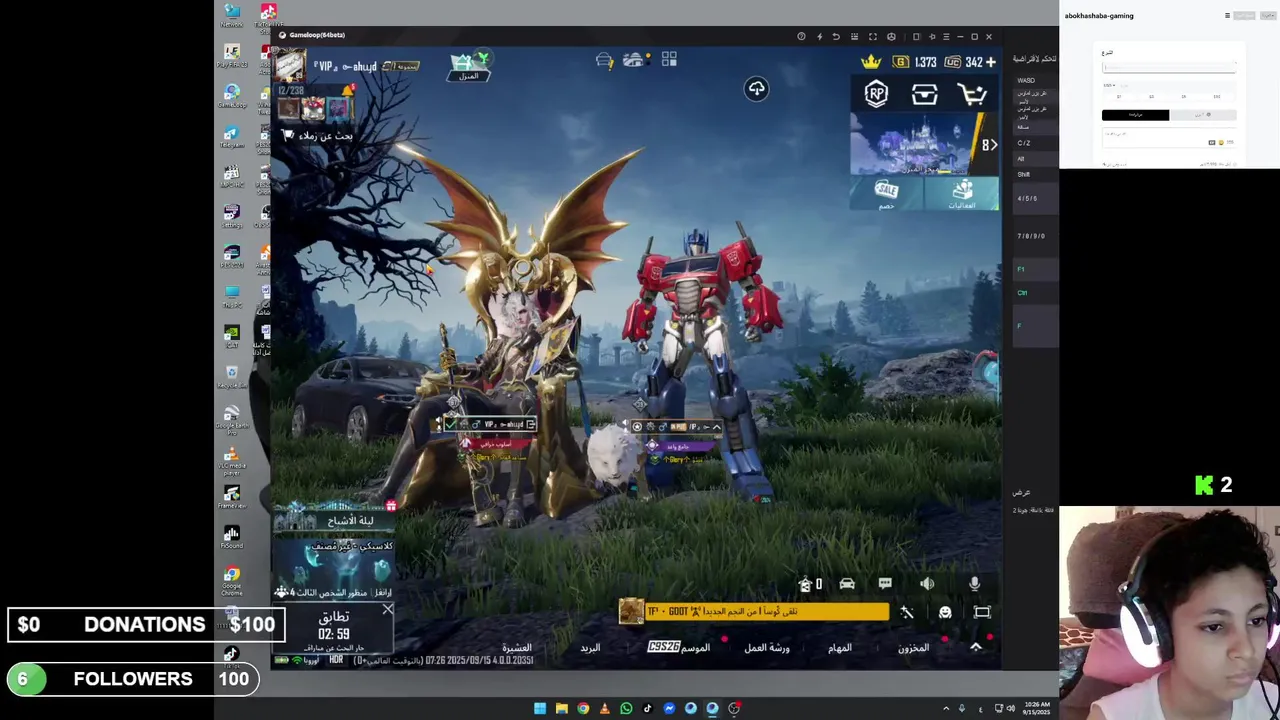
Task: Click Gameloop lightning boost icon
Action: coord(819,37)
